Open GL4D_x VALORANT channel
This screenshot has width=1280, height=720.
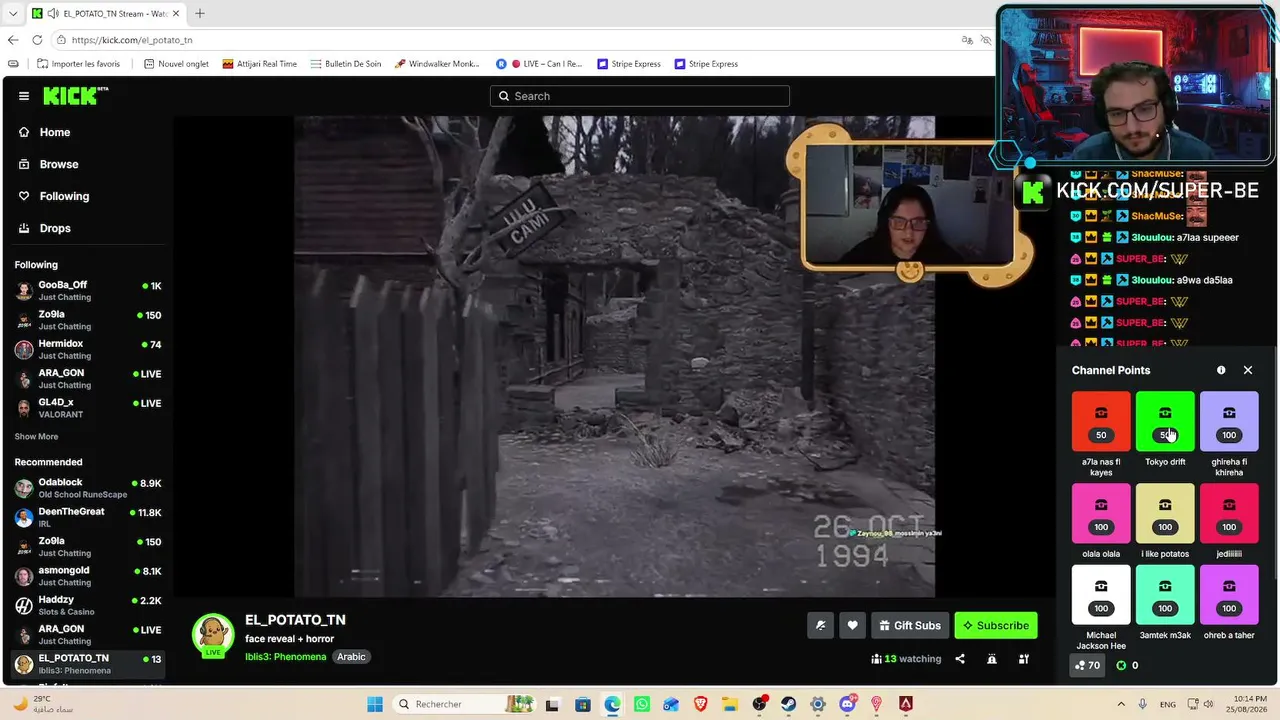click(88, 408)
